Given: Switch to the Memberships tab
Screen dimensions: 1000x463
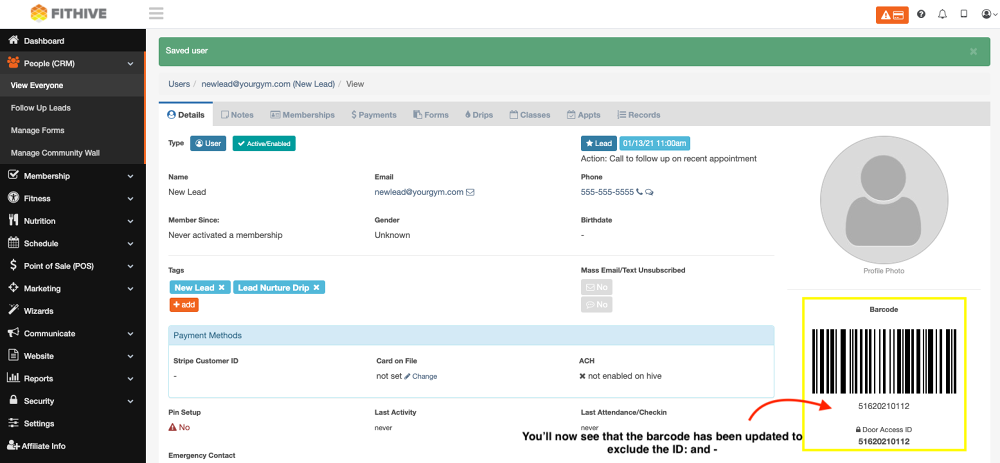Looking at the screenshot, I should point(302,115).
